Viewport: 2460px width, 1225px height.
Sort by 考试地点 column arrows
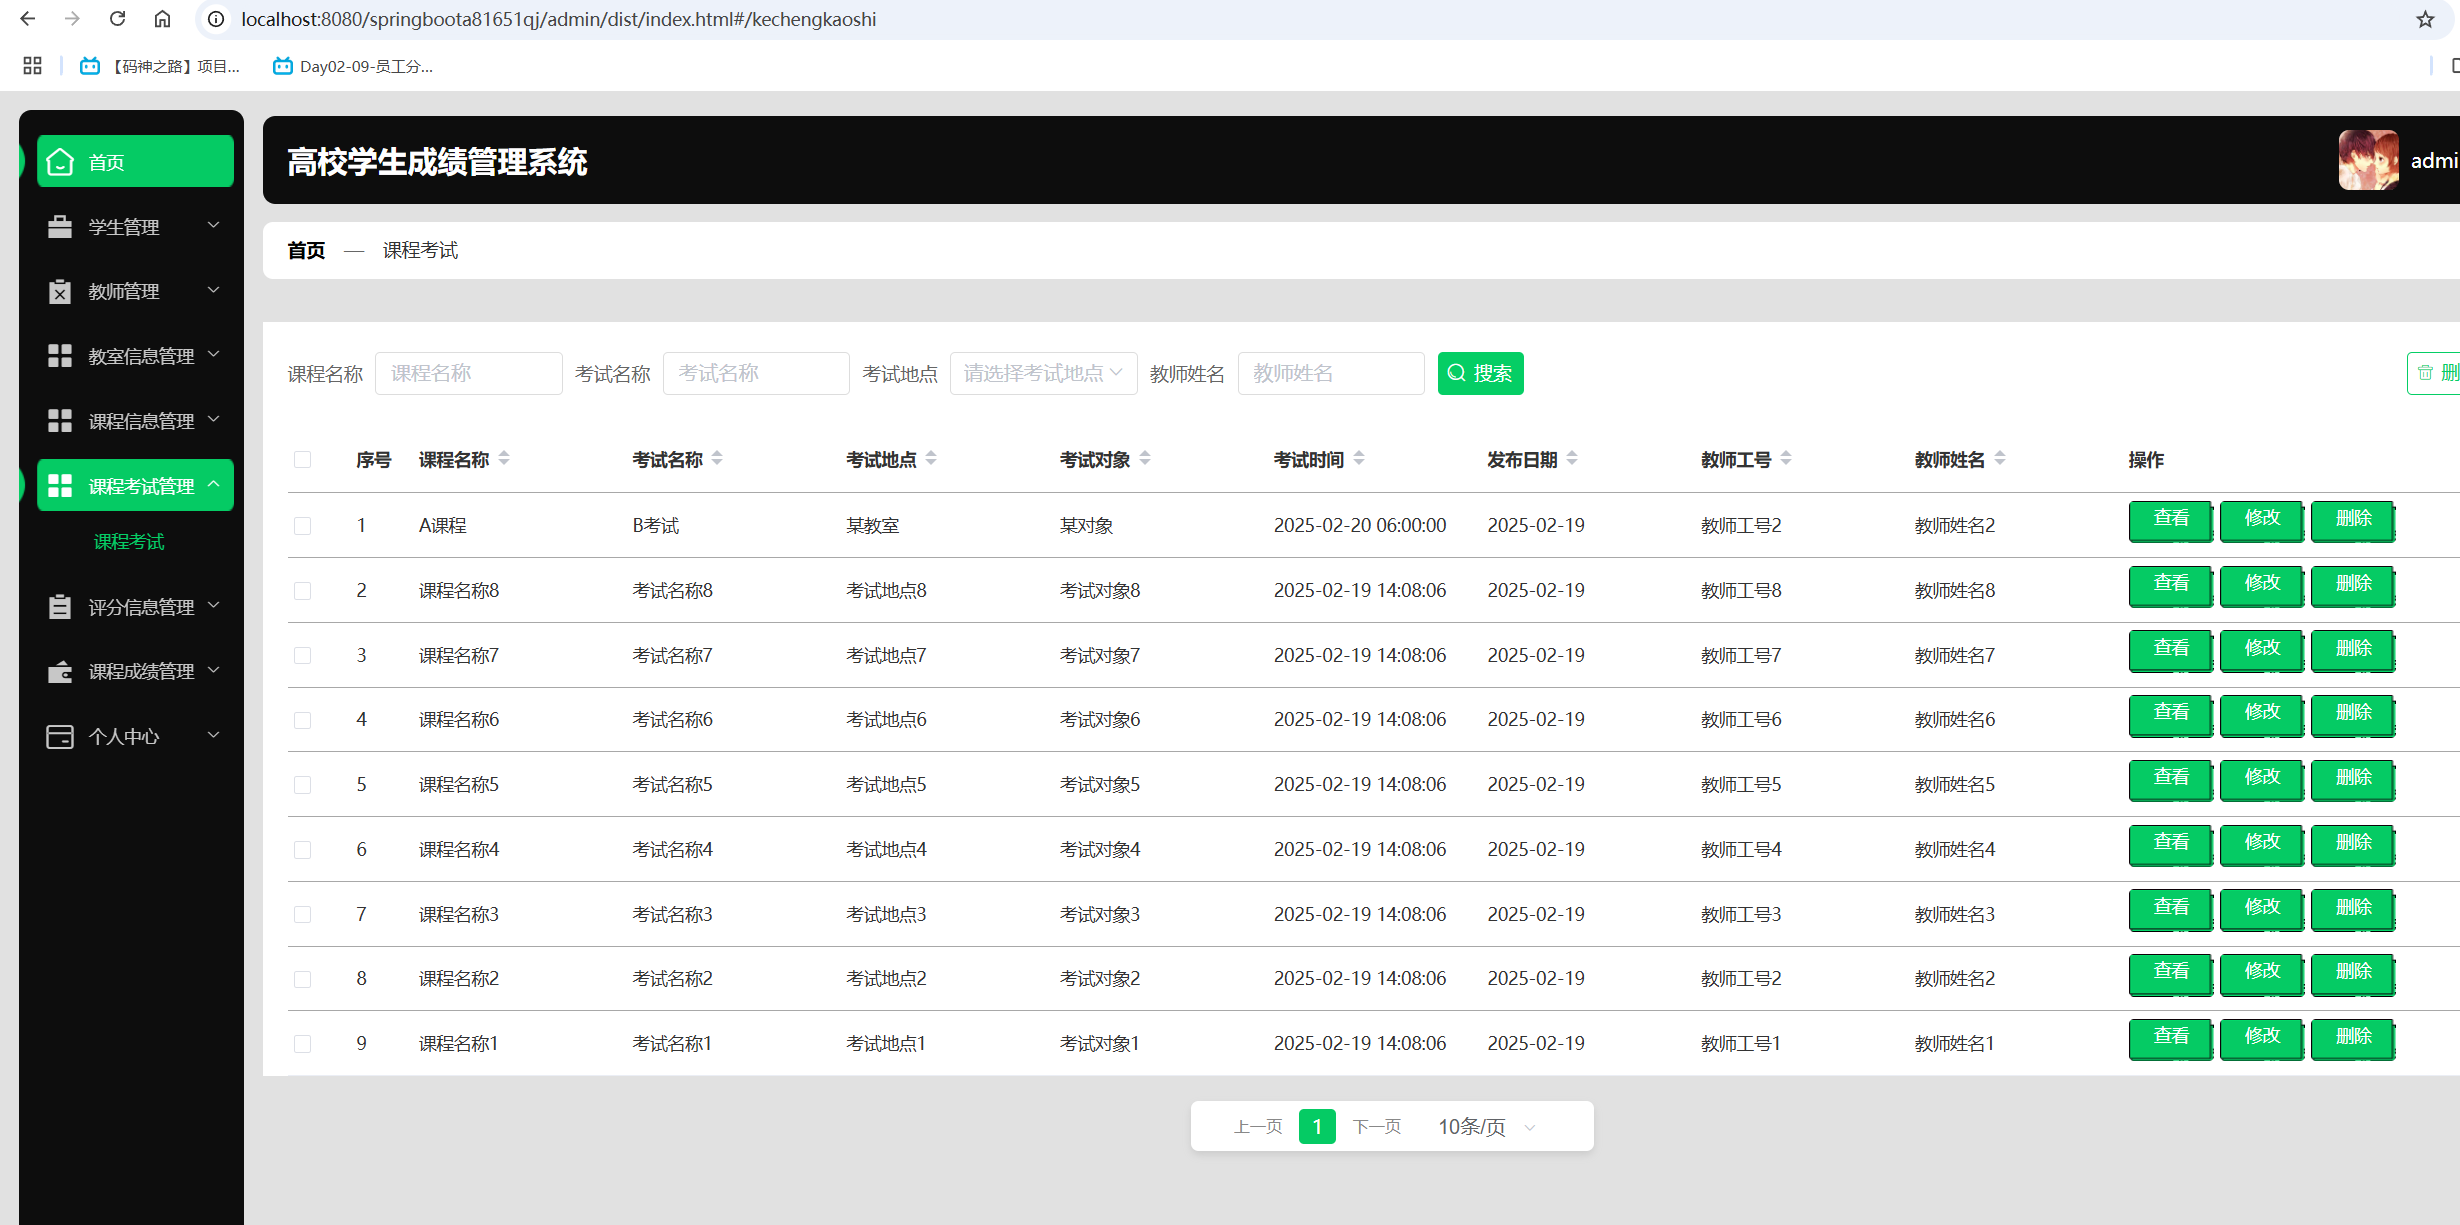pos(931,458)
